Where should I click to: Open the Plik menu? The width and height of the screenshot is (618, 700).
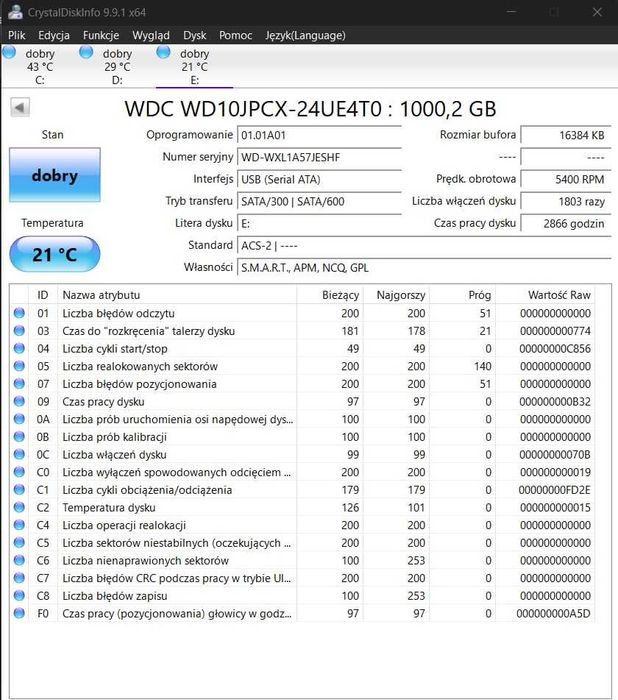click(x=17, y=35)
